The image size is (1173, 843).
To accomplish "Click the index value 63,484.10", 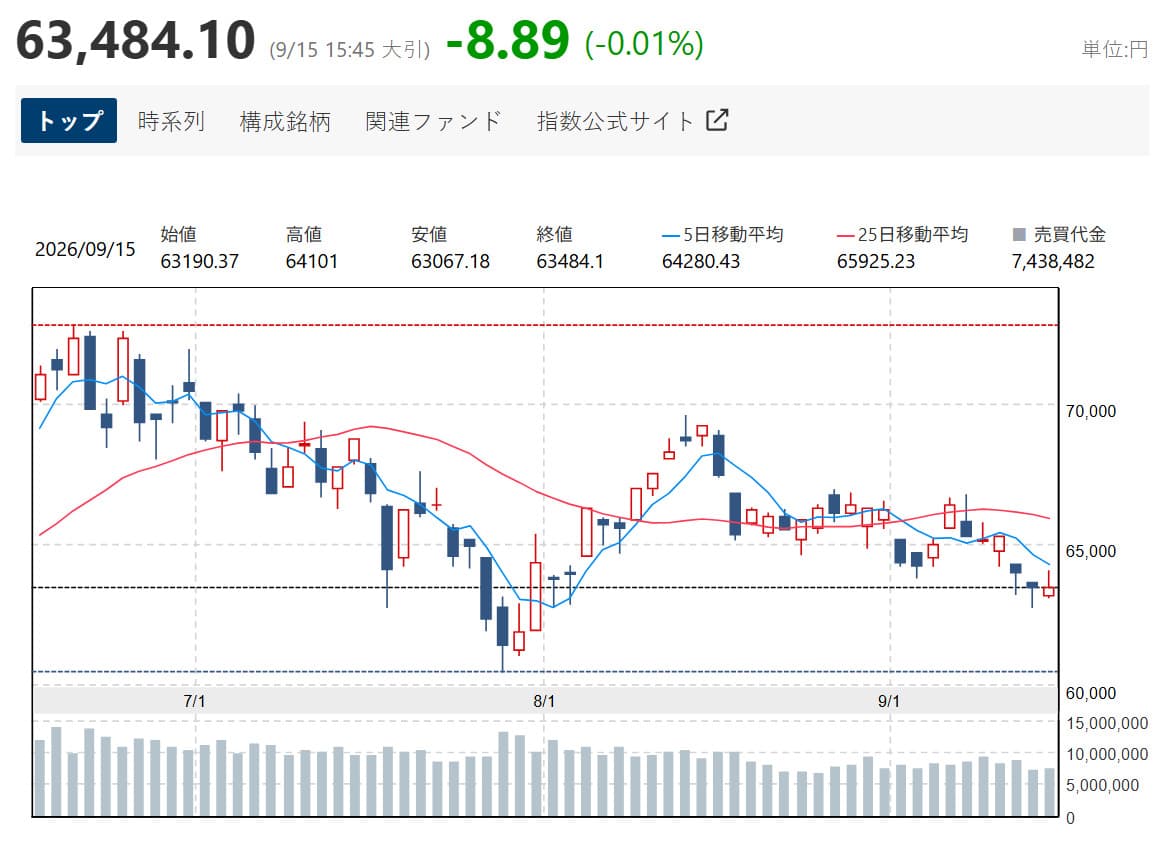I will pos(135,40).
